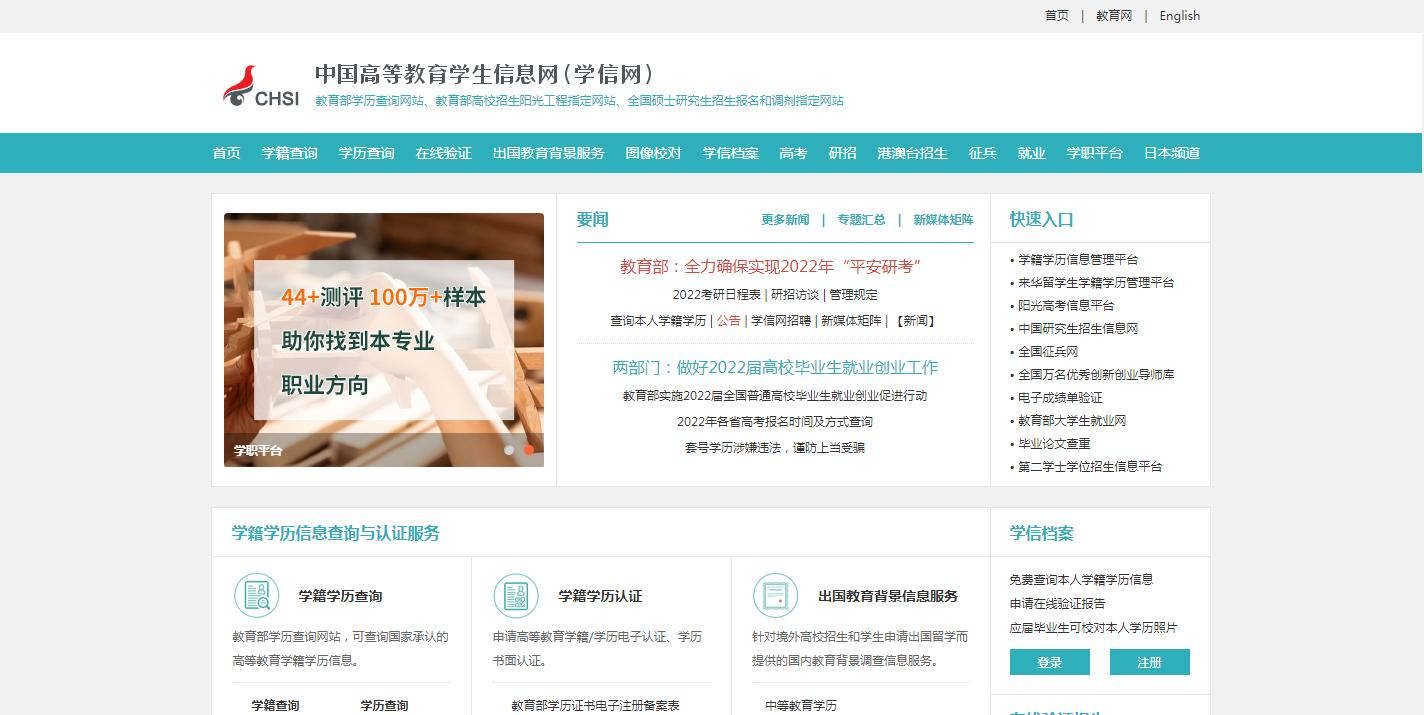
Task: Open 套号学历涉嫌违法 warning link
Action: [x=775, y=448]
